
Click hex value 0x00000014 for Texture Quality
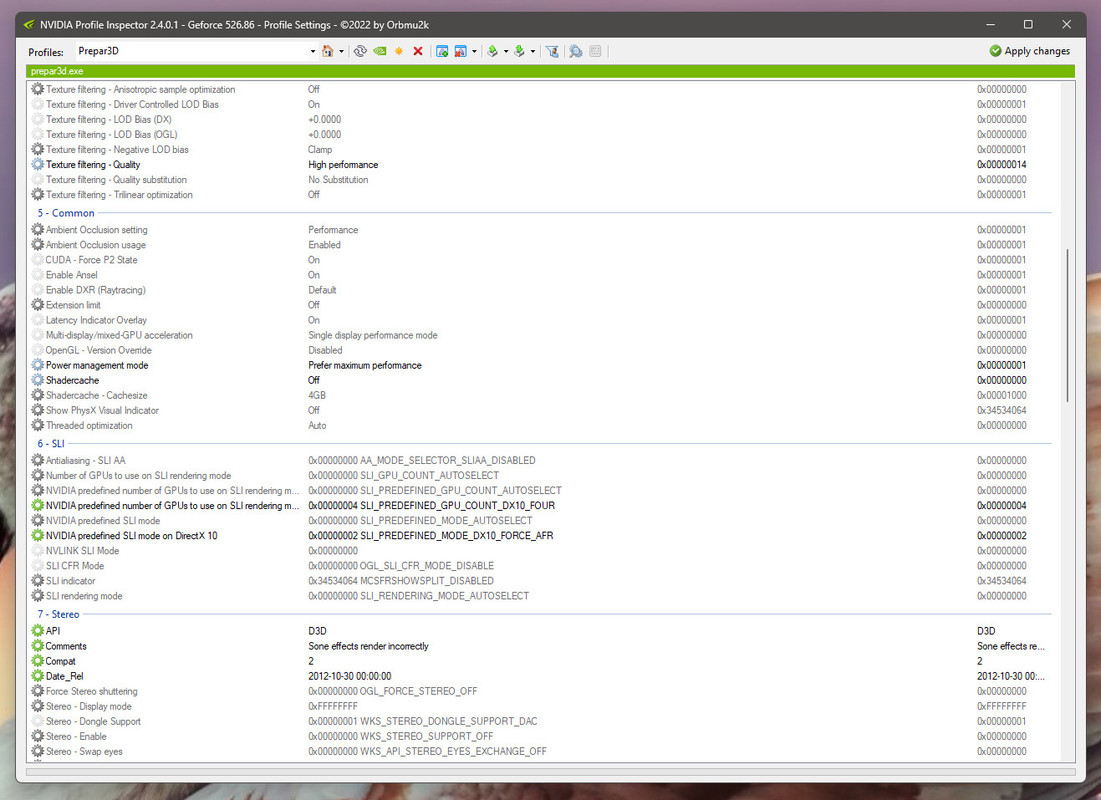pos(1002,164)
